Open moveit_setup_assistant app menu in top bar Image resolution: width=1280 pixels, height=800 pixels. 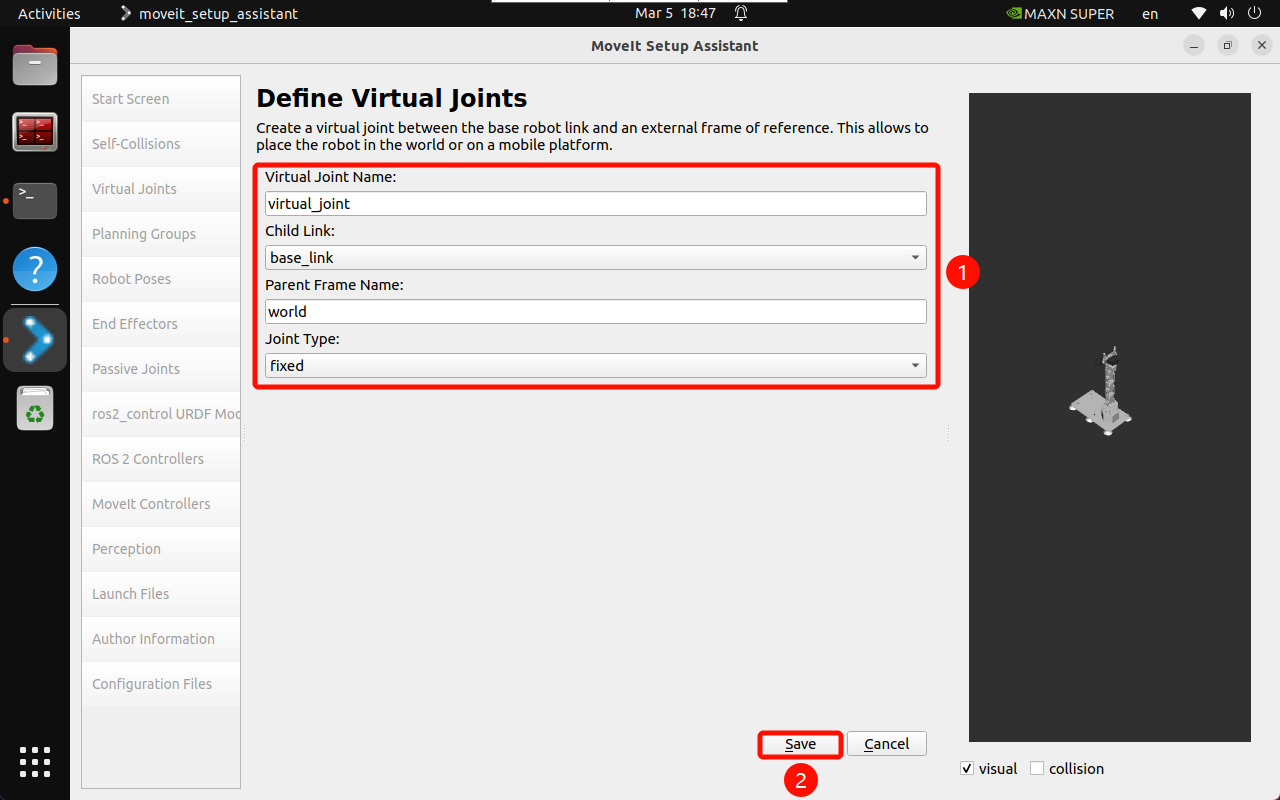208,14
